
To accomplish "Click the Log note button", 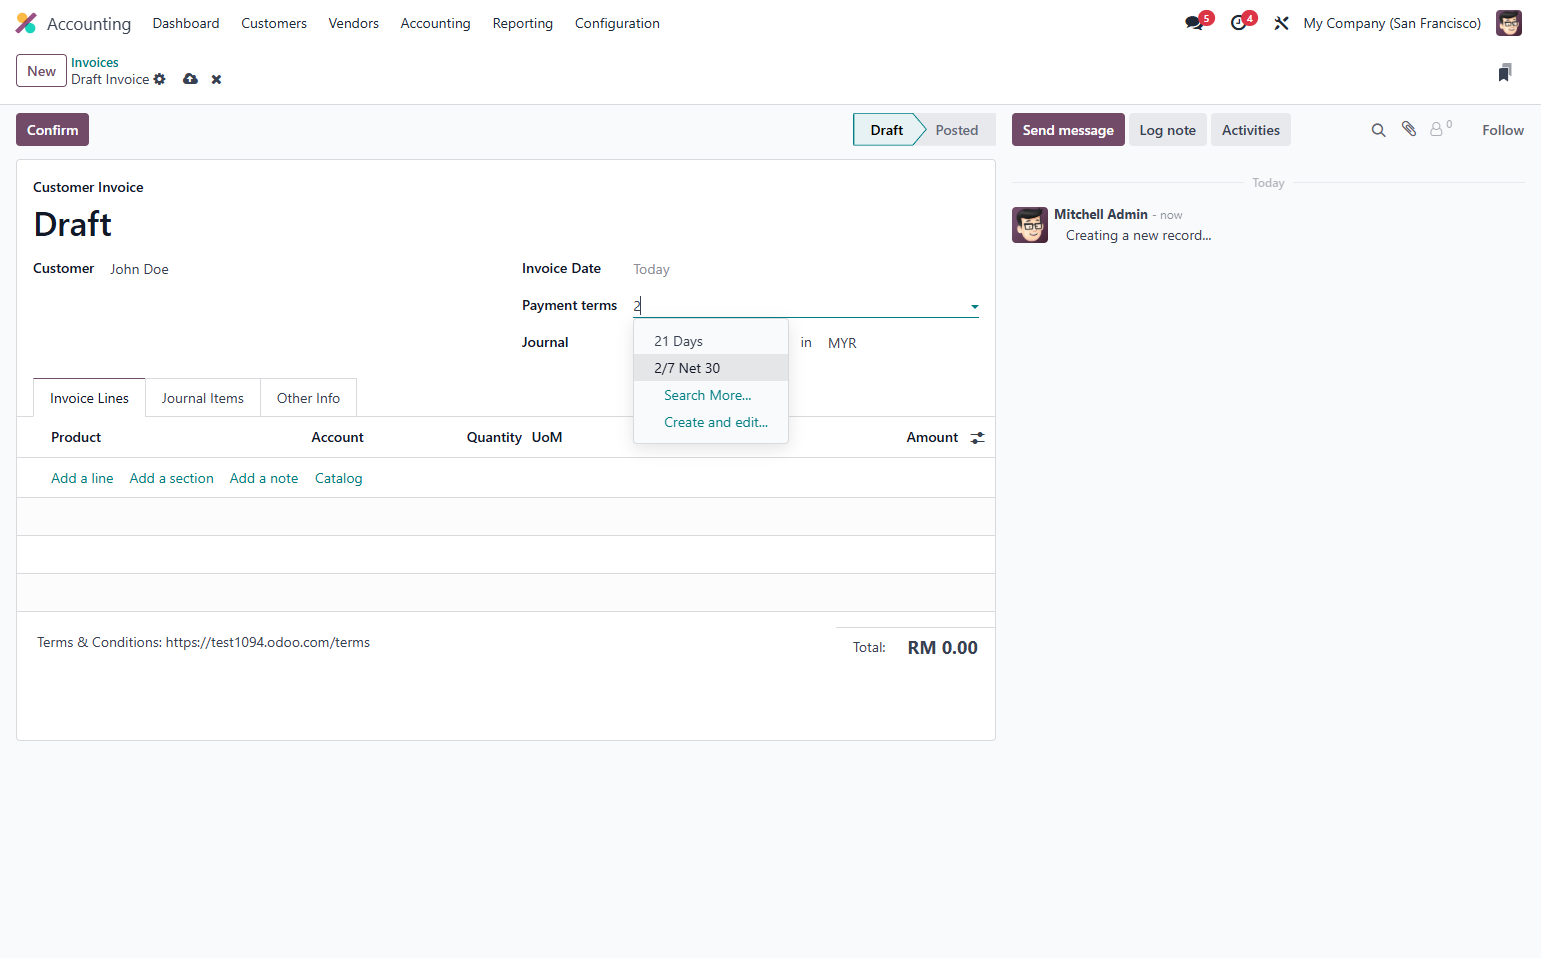I will 1168,130.
